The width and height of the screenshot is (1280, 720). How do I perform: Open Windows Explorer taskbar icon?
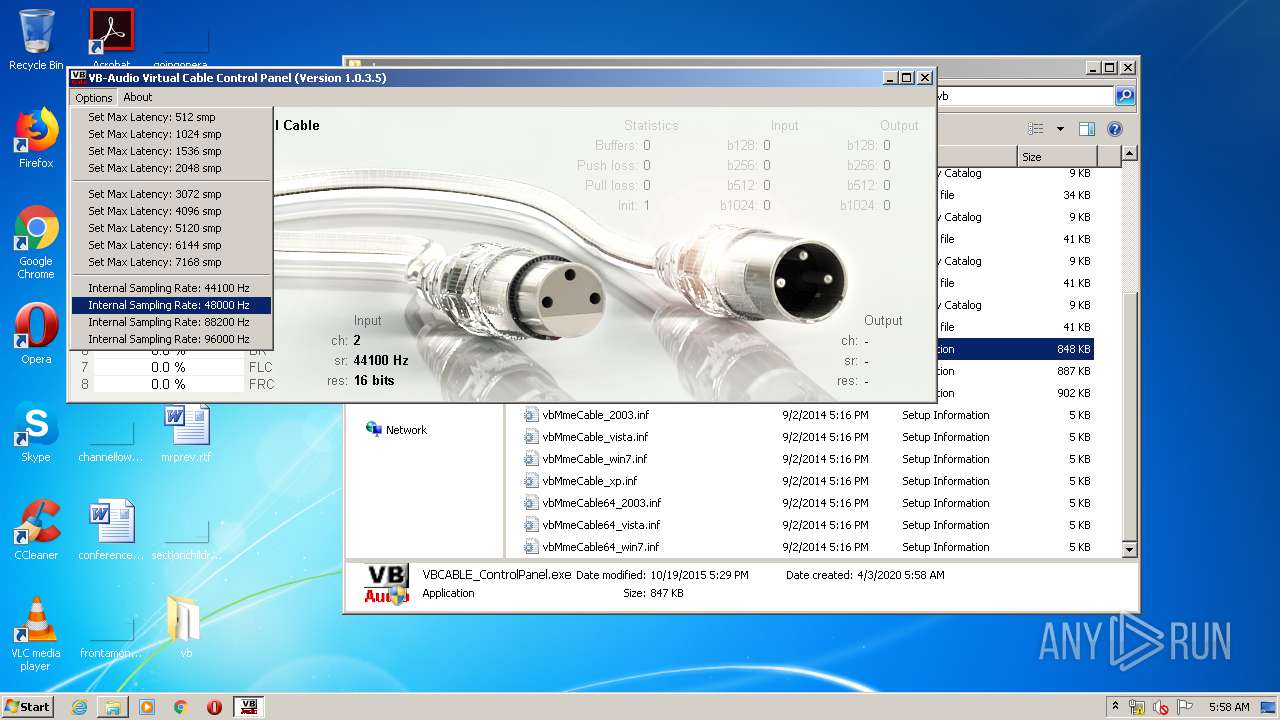click(x=113, y=707)
